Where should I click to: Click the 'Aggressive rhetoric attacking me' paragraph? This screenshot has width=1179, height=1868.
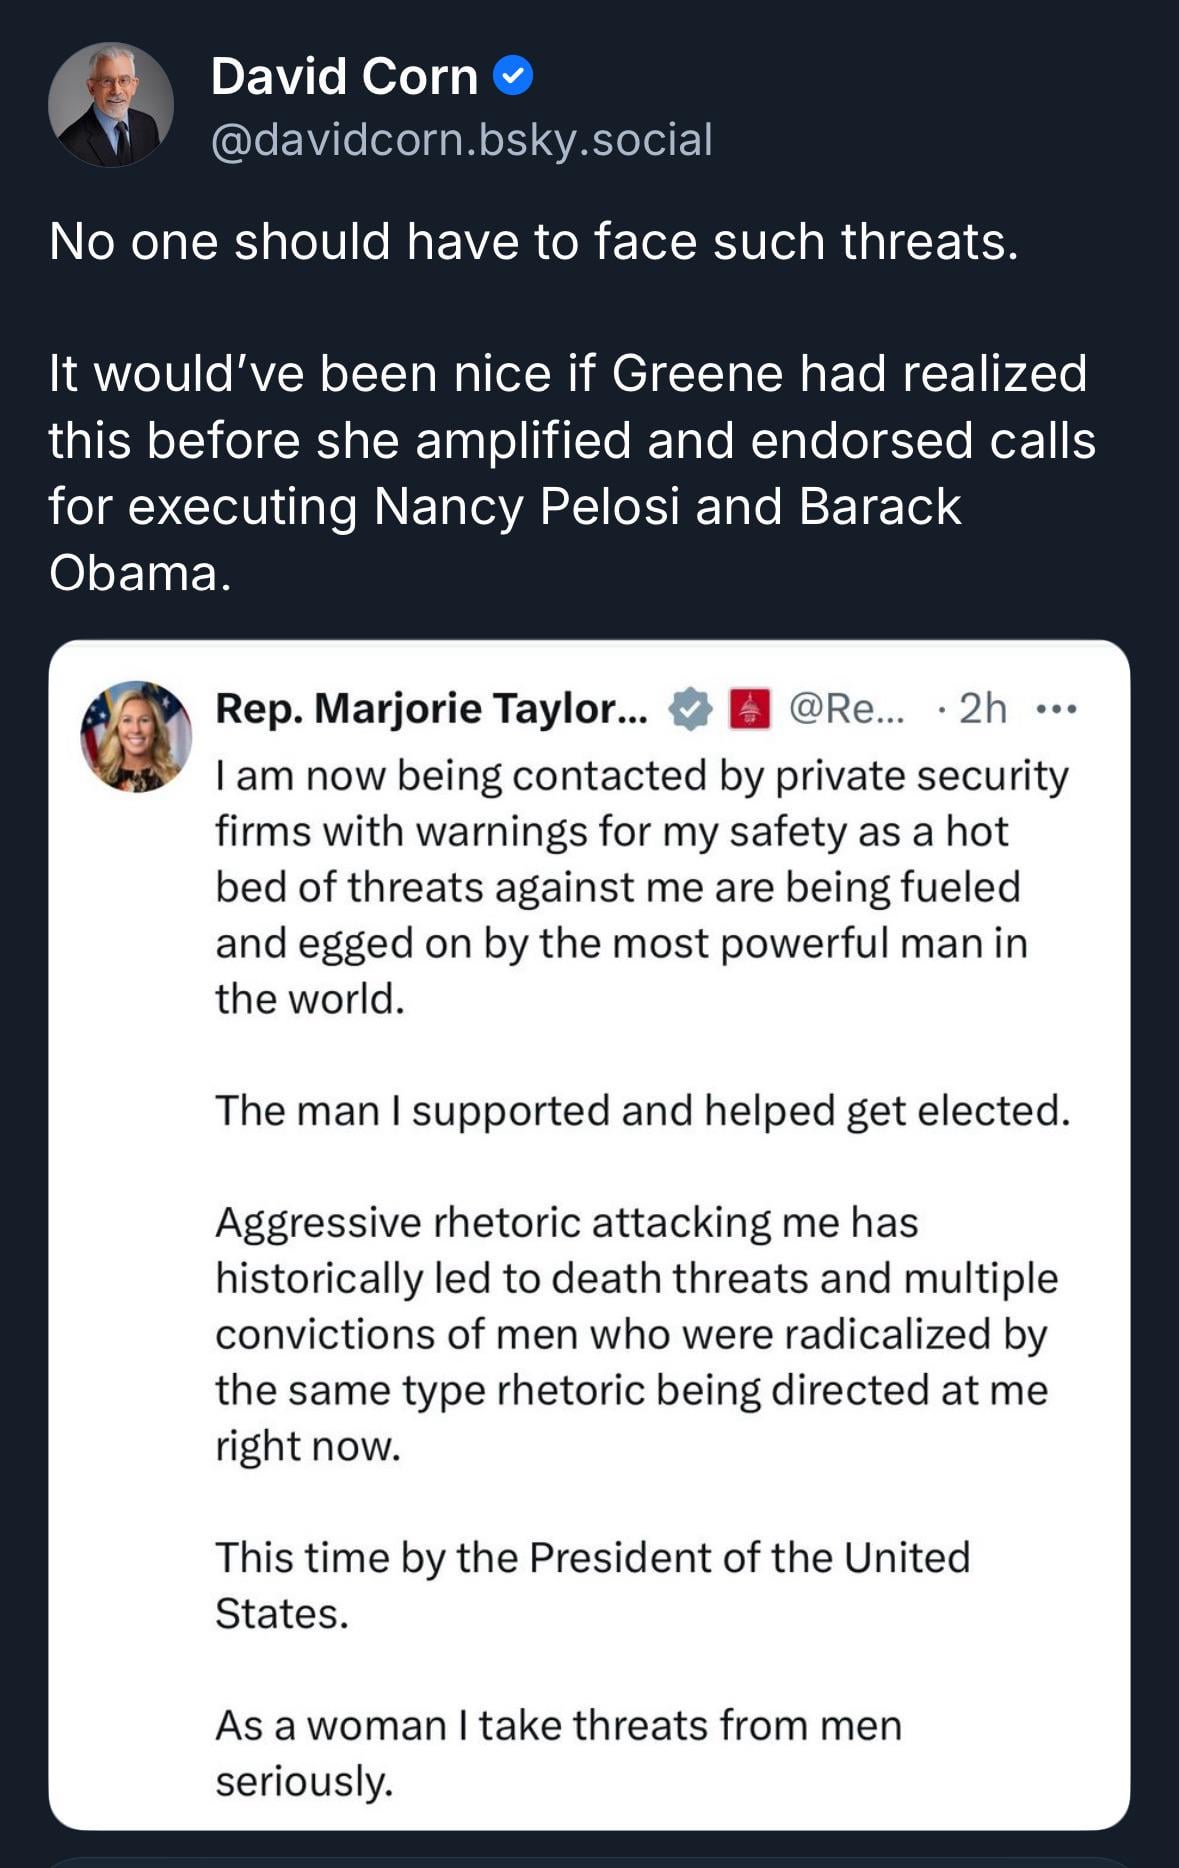pyautogui.click(x=636, y=1333)
